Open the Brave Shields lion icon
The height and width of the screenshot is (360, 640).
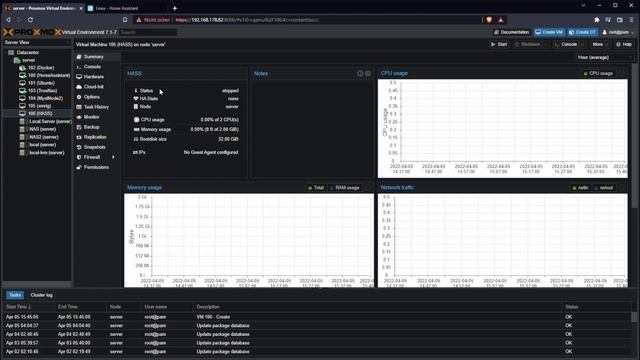tap(489, 20)
